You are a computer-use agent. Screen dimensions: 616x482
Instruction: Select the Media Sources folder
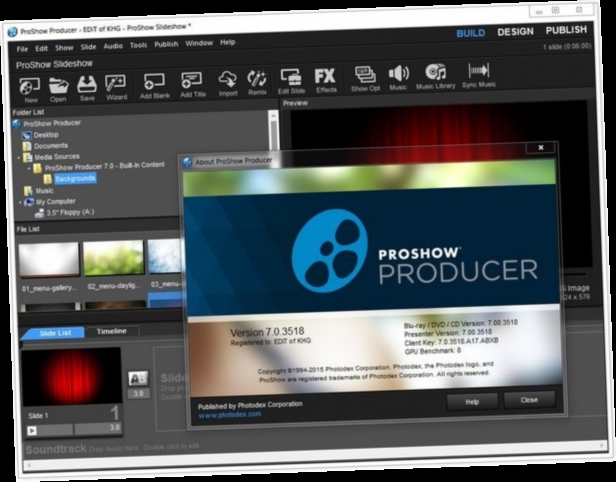coord(57,157)
